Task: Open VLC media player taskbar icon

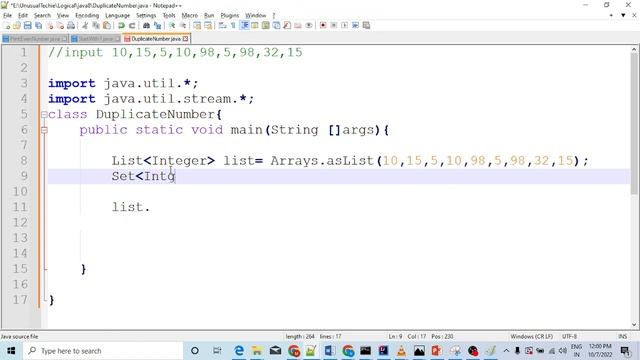Action: pyautogui.click(x=401, y=351)
